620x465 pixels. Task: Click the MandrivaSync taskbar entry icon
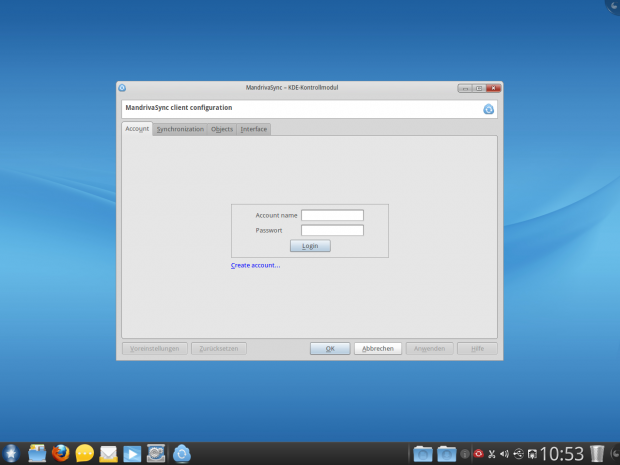point(182,454)
